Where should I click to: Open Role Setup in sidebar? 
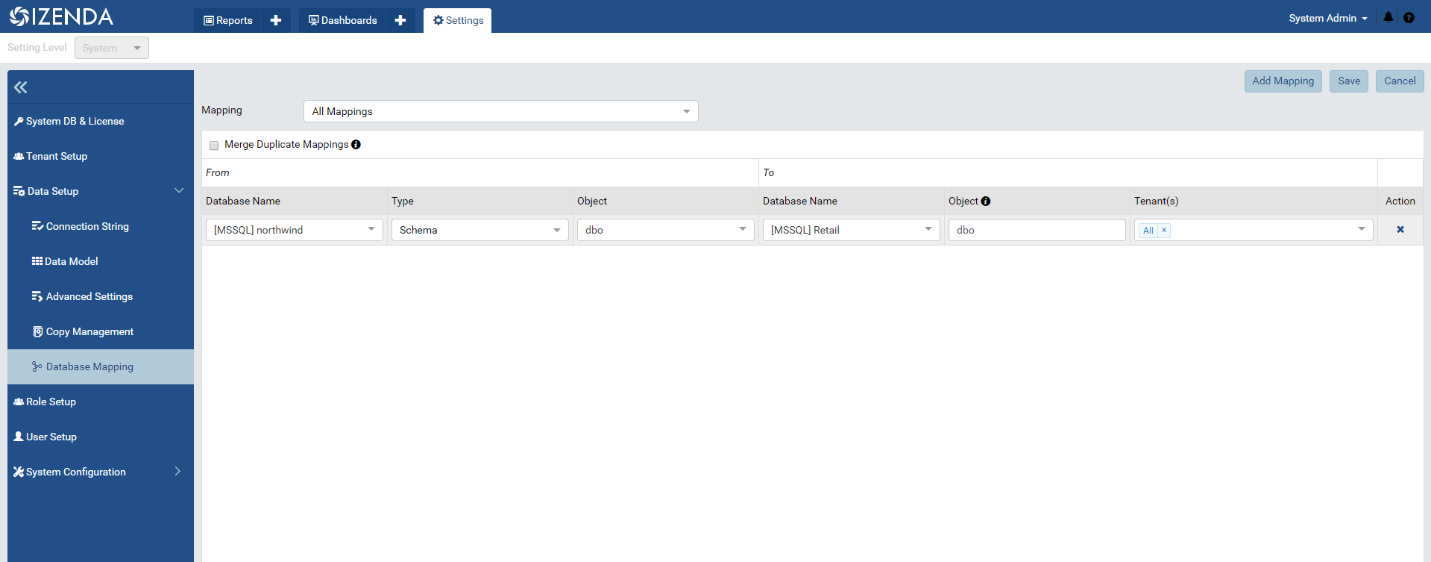pyautogui.click(x=101, y=401)
